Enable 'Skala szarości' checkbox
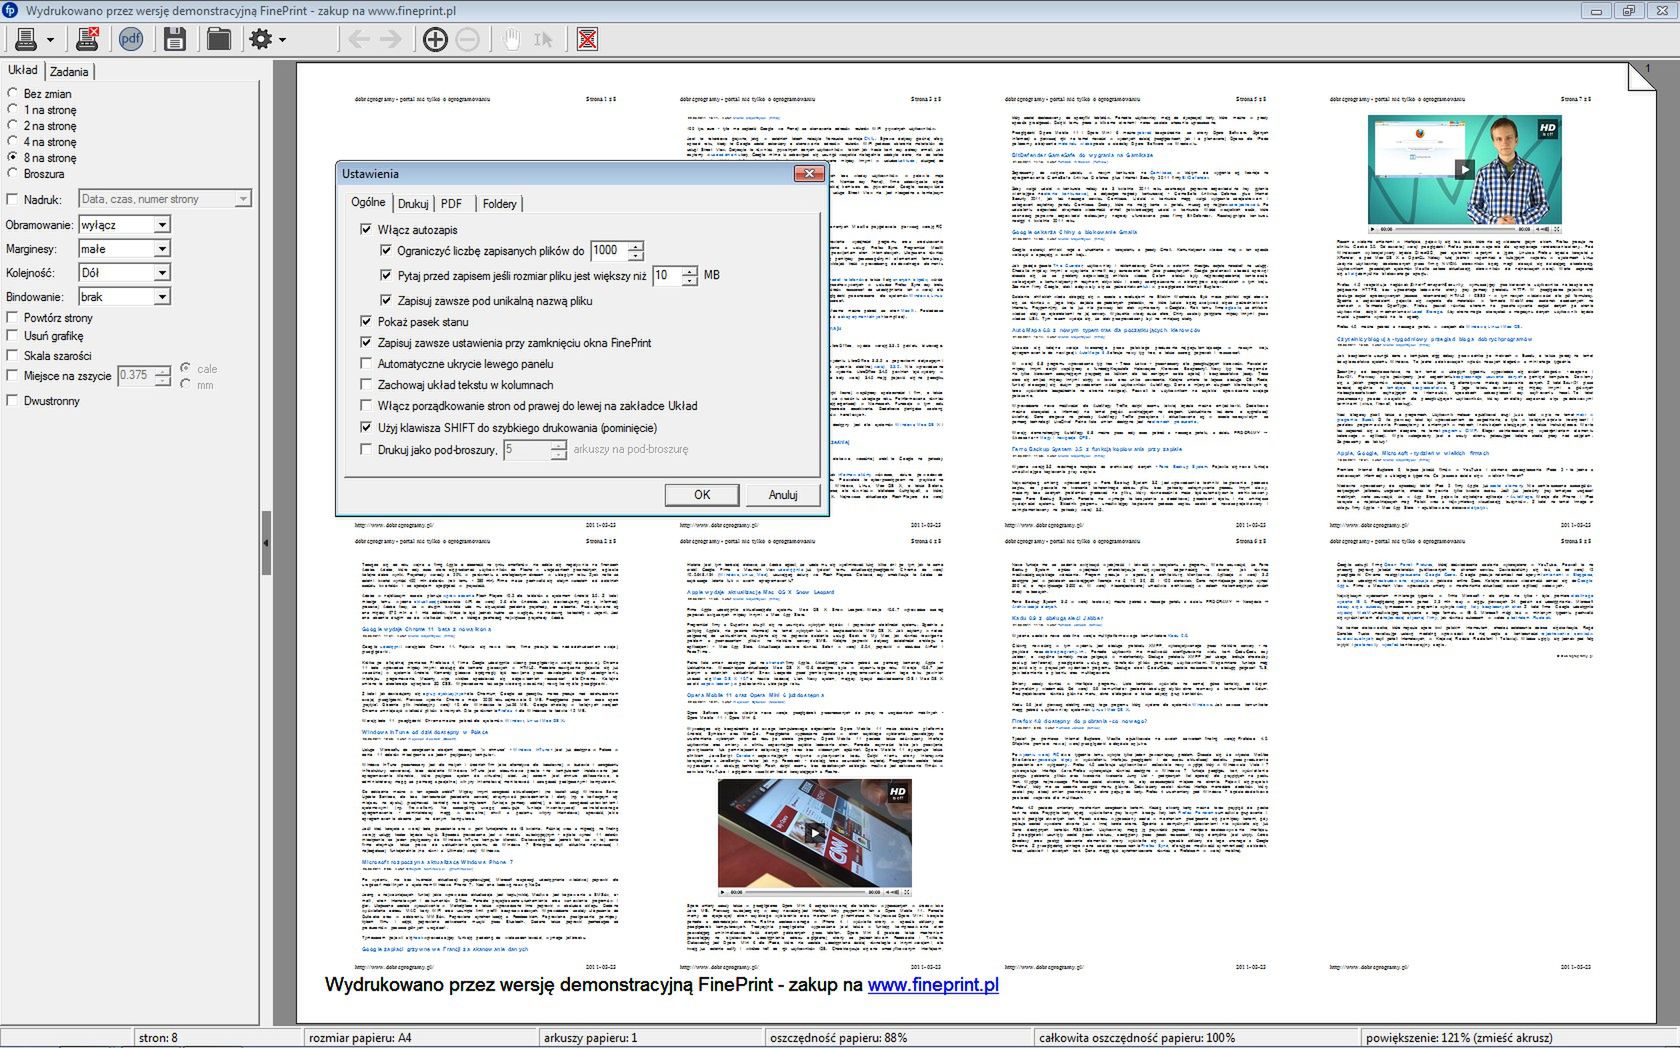 pyautogui.click(x=13, y=356)
